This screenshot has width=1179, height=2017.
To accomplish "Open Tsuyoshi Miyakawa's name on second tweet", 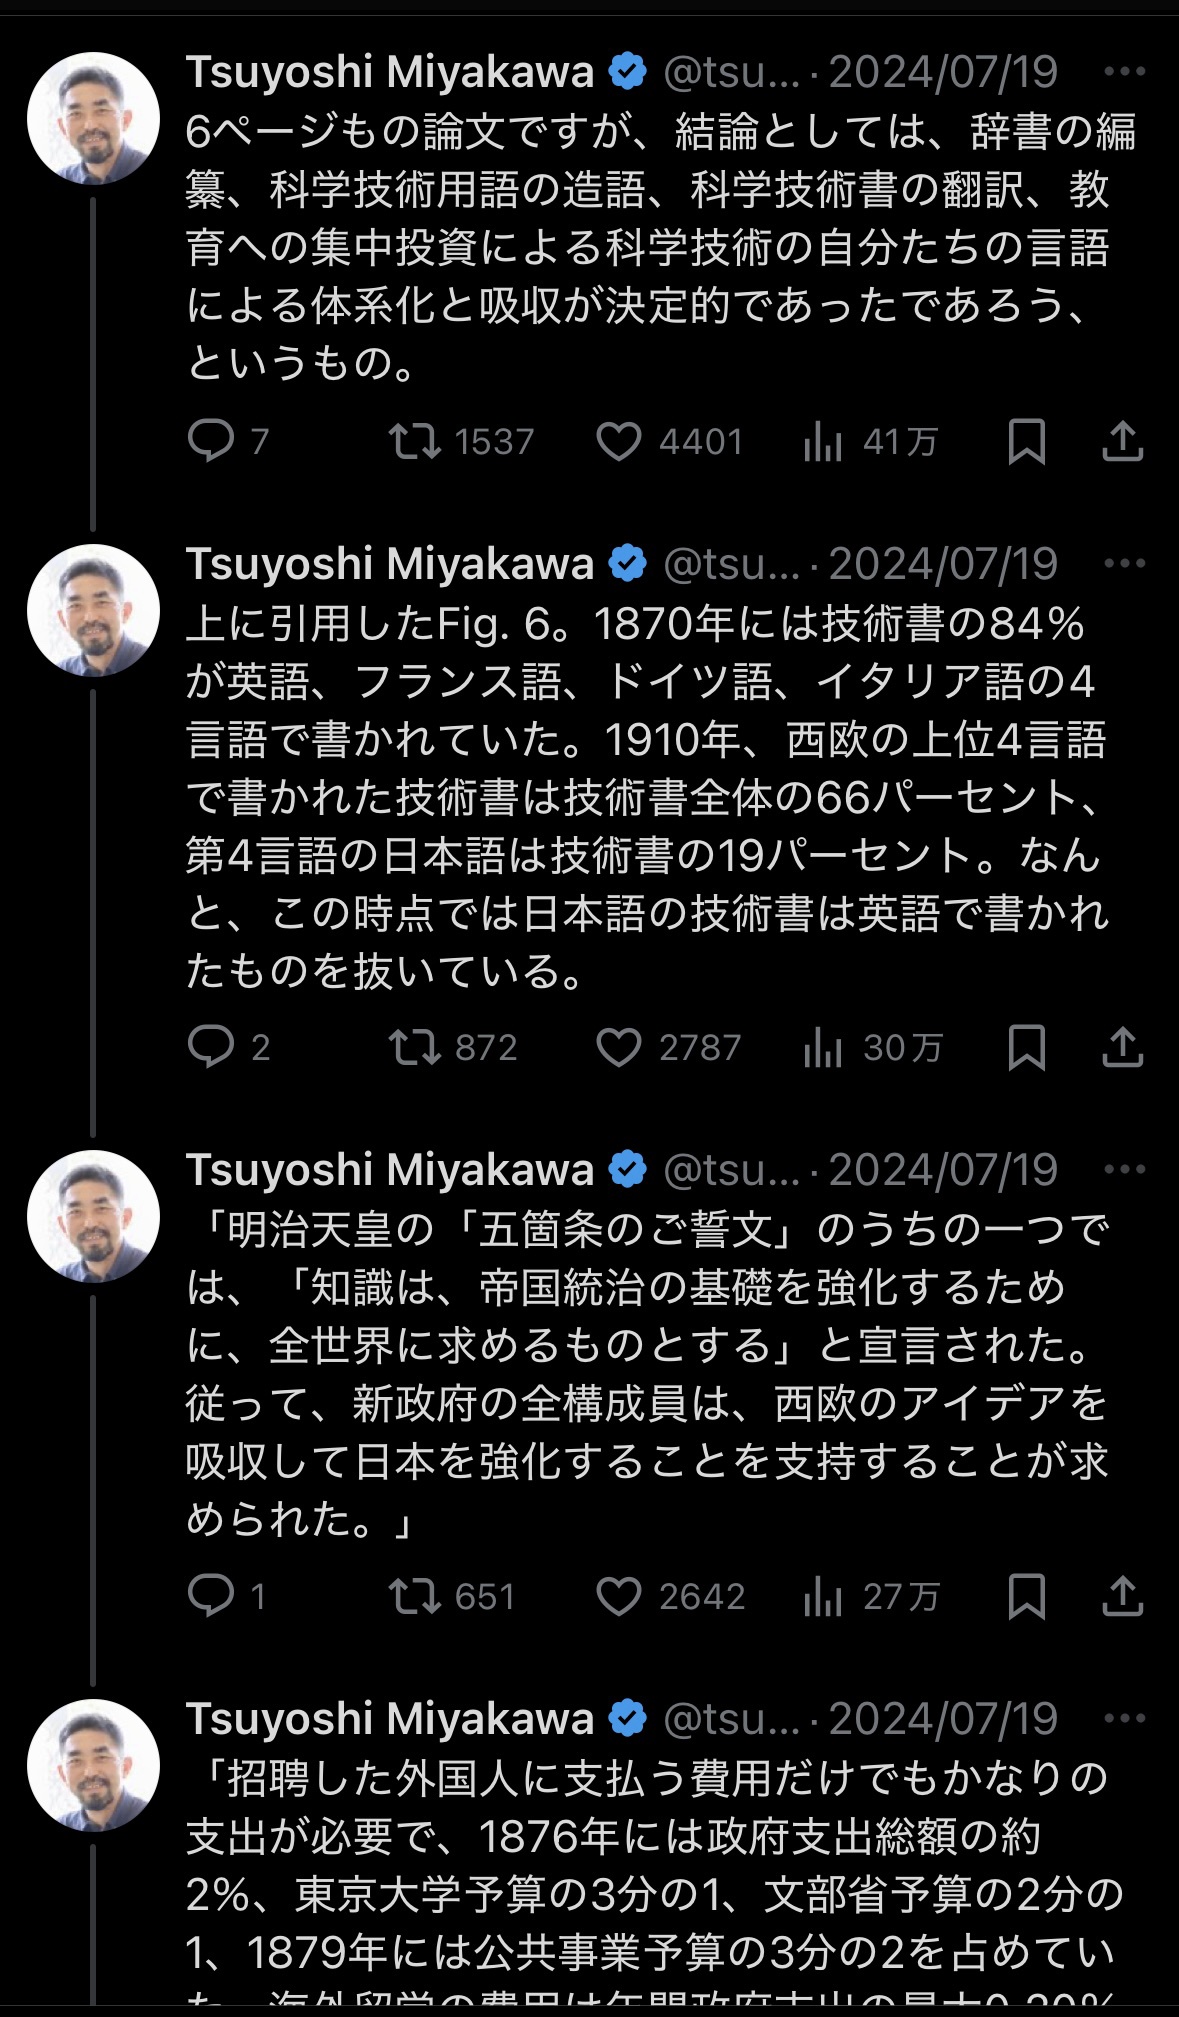I will coord(390,564).
